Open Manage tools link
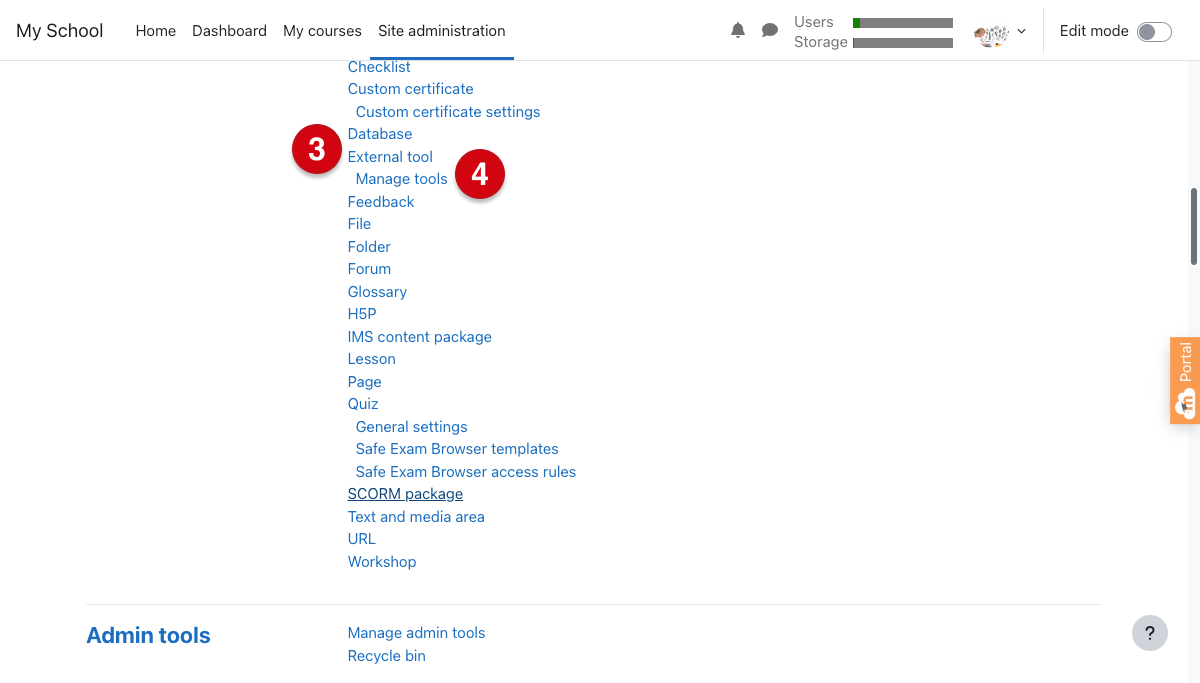The image size is (1200, 683). (402, 179)
